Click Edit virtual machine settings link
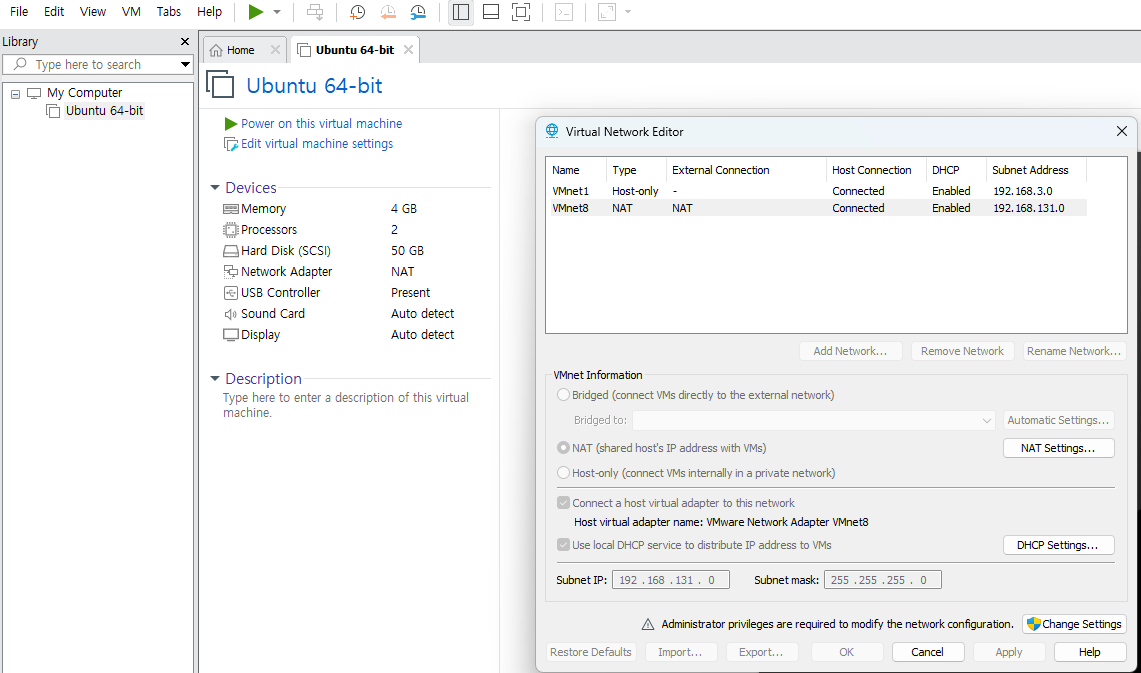The width and height of the screenshot is (1141, 673). pyautogui.click(x=317, y=144)
